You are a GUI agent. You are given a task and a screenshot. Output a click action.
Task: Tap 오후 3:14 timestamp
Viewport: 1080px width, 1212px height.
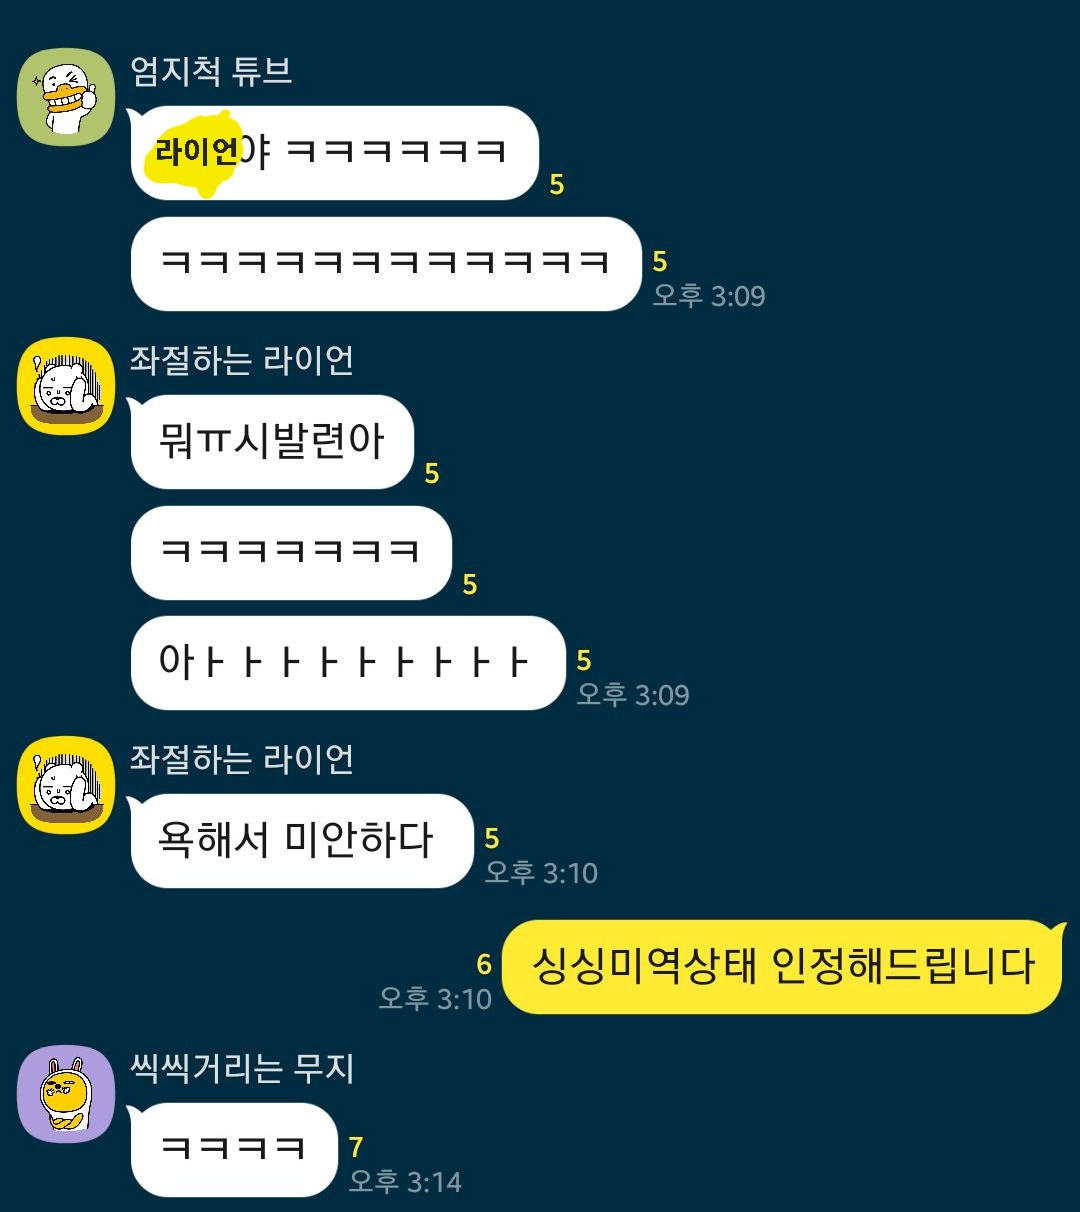click(405, 1182)
